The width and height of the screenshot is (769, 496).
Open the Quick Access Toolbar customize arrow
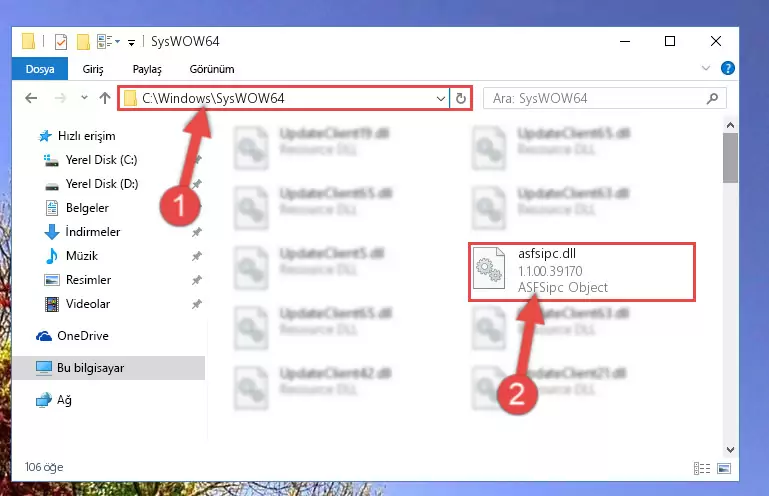pyautogui.click(x=131, y=43)
